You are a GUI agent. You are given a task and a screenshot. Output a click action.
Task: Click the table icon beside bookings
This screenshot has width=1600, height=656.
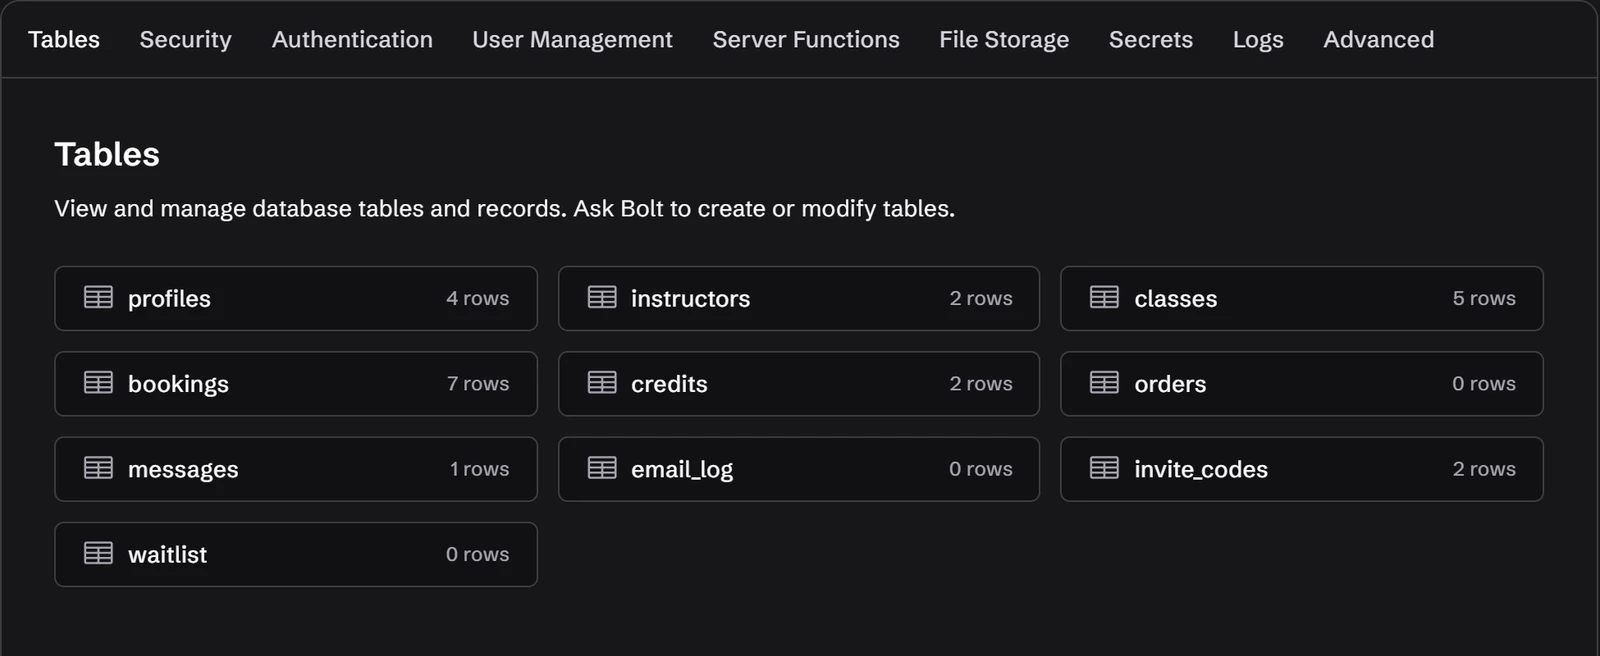tap(98, 383)
